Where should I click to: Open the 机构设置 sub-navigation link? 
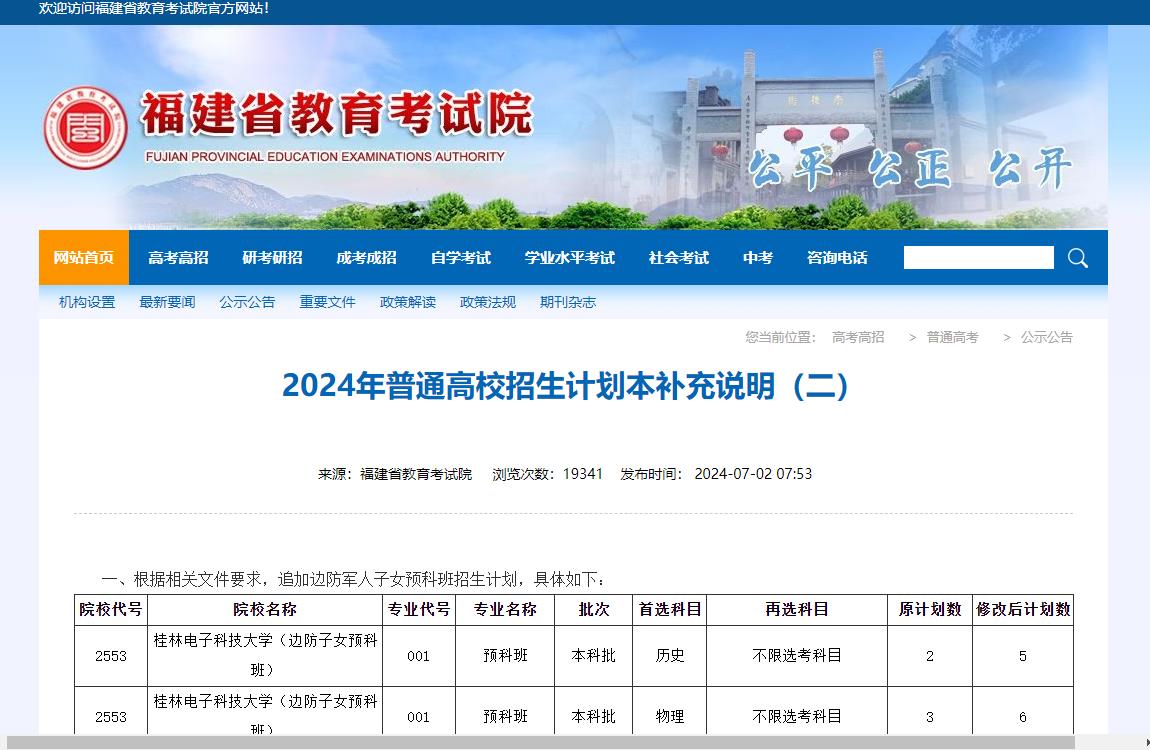coord(87,302)
